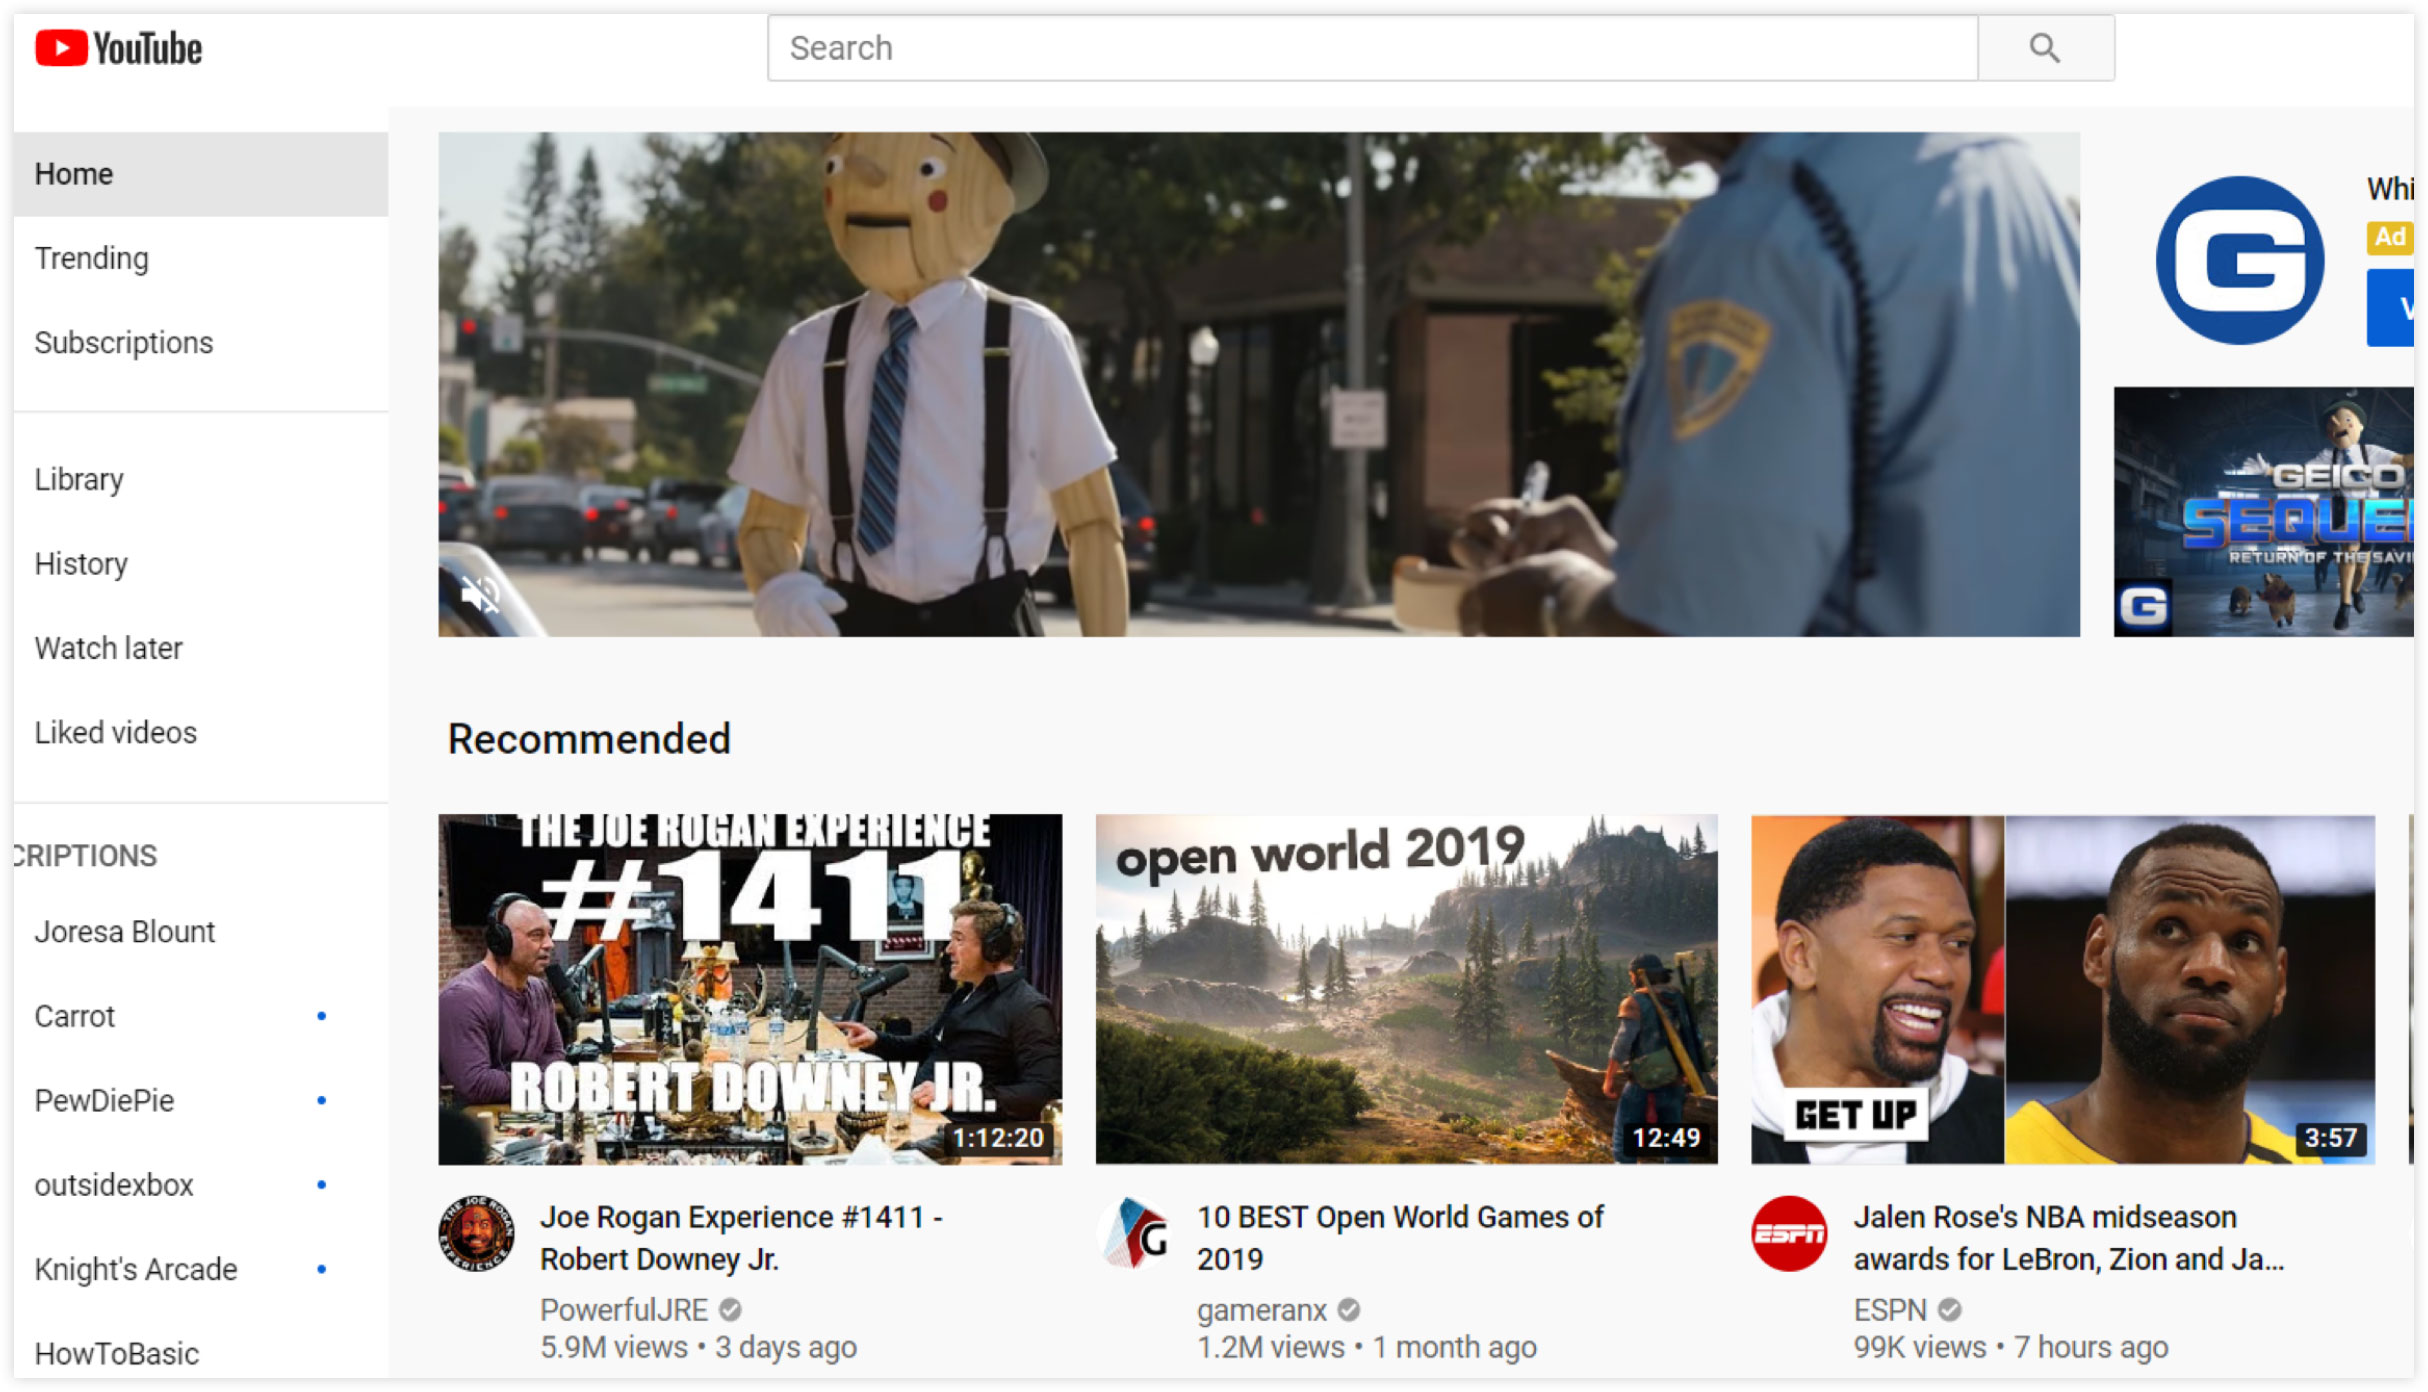Screen dimensions: 2428x1392
Task: Open Jalen Rose LeBron thumbnail
Action: coord(2063,989)
